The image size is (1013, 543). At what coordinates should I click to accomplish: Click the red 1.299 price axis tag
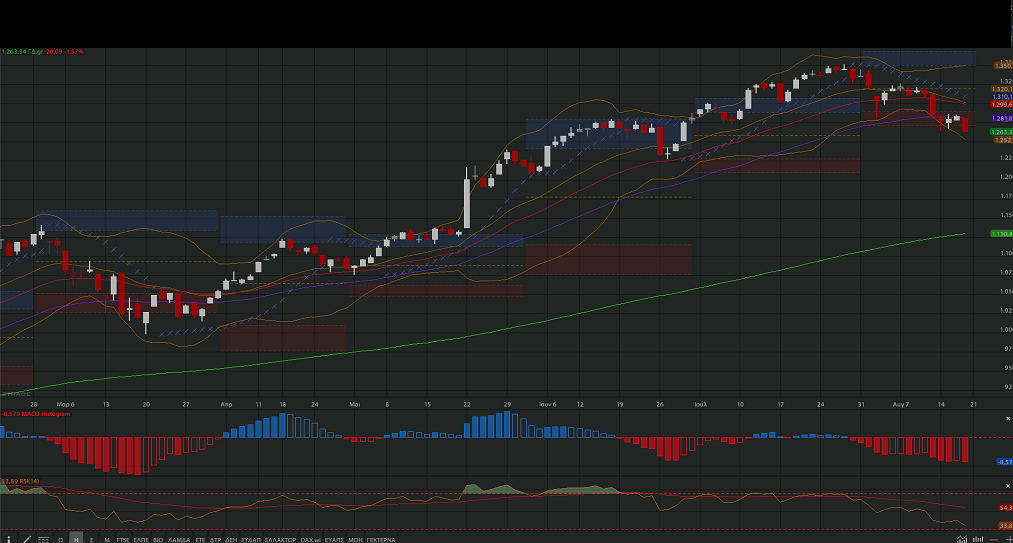click(1002, 104)
